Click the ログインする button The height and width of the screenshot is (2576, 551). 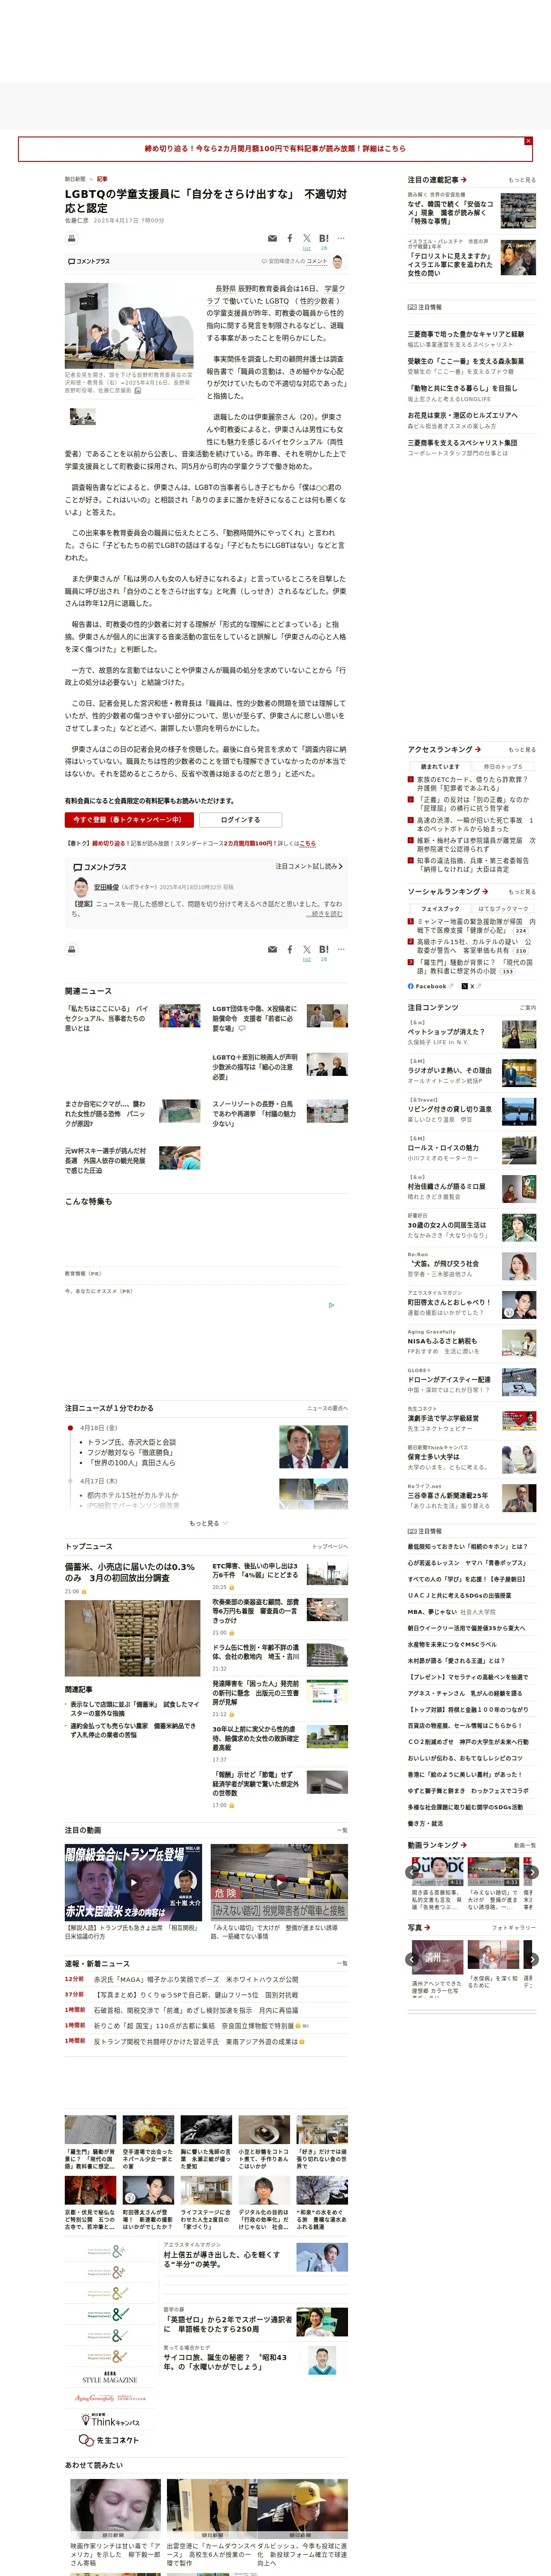(240, 820)
